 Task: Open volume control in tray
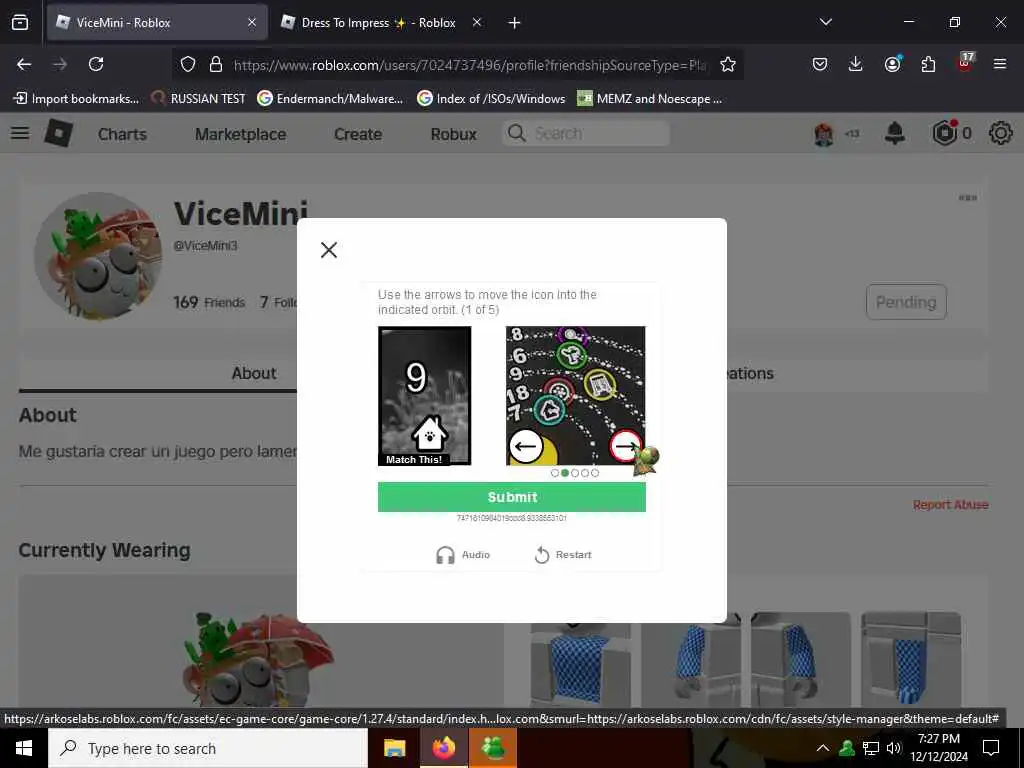click(894, 748)
